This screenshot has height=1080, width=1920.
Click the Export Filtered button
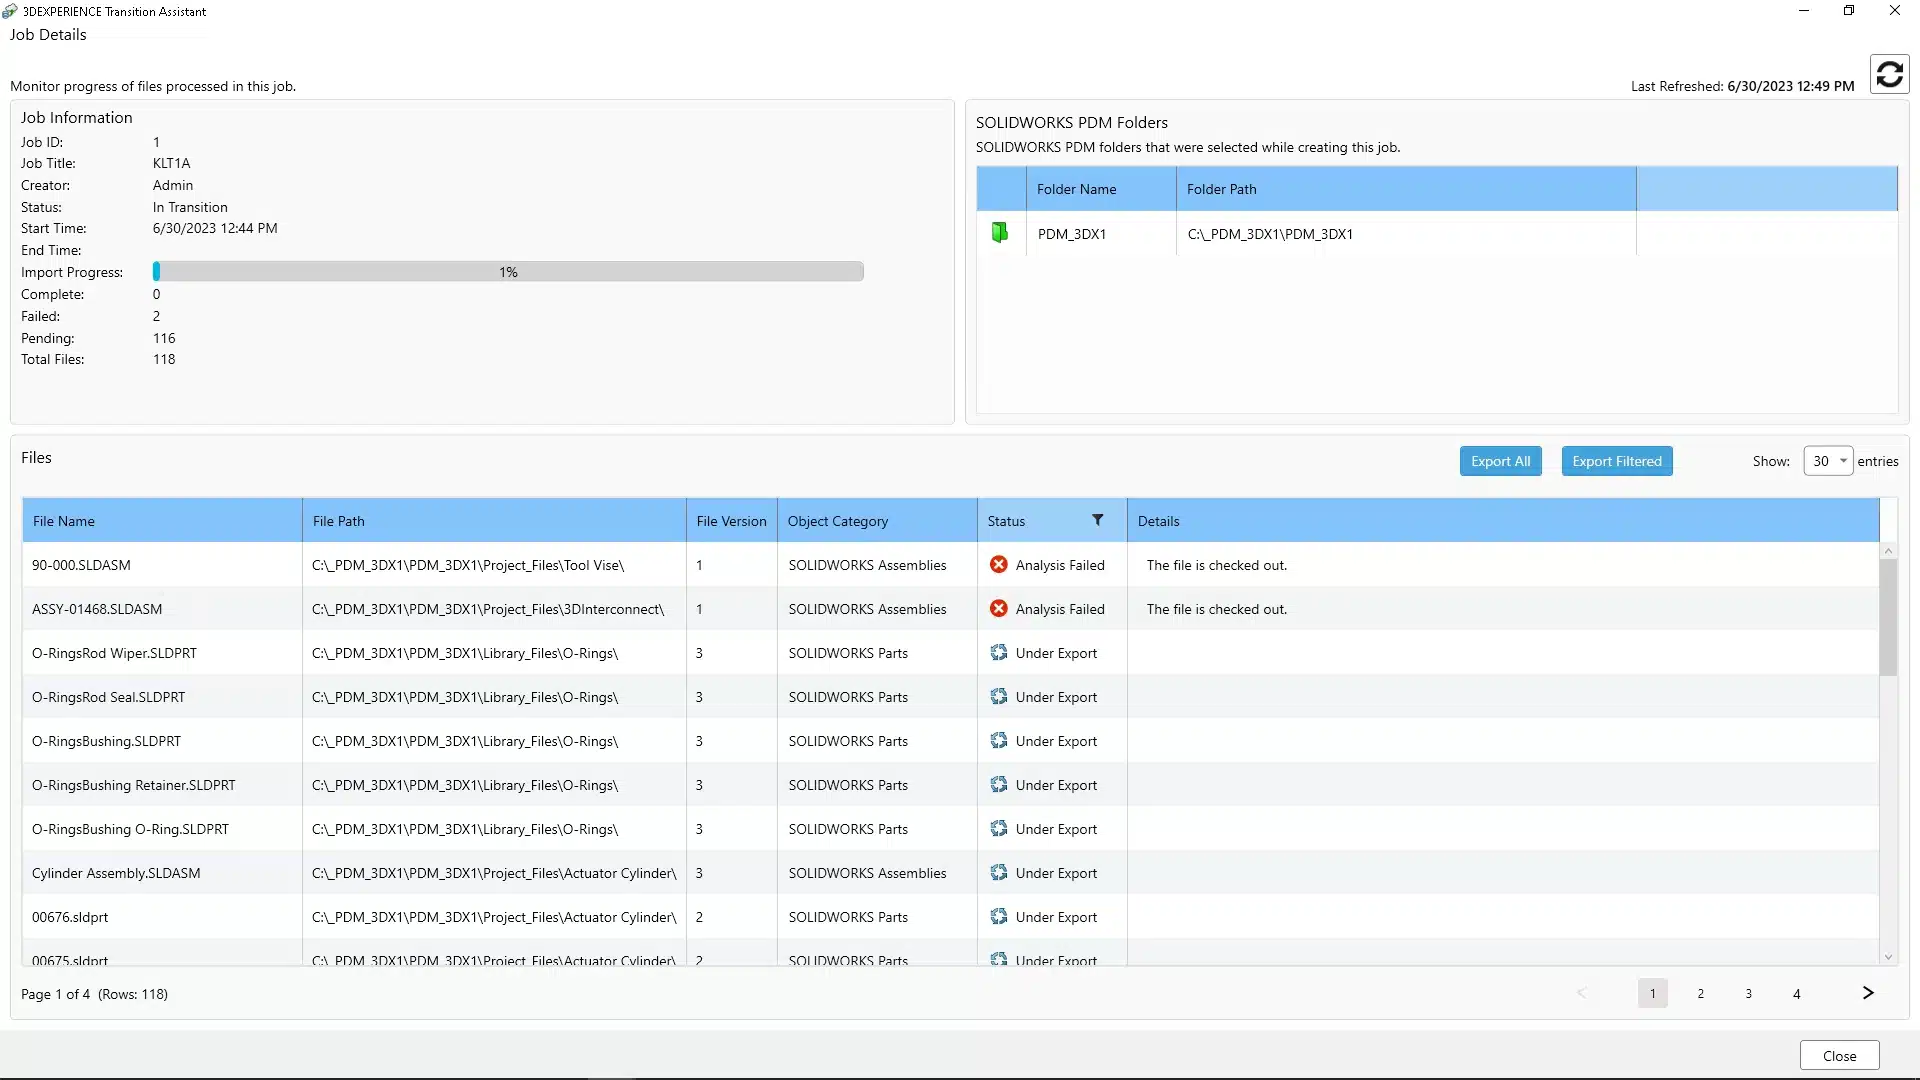pos(1616,461)
